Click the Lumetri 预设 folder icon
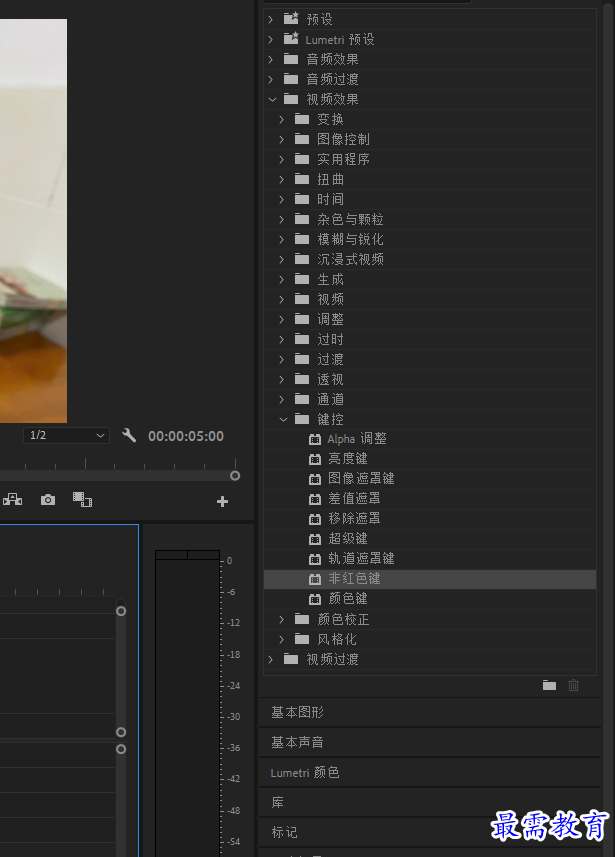This screenshot has width=615, height=857. pos(291,39)
